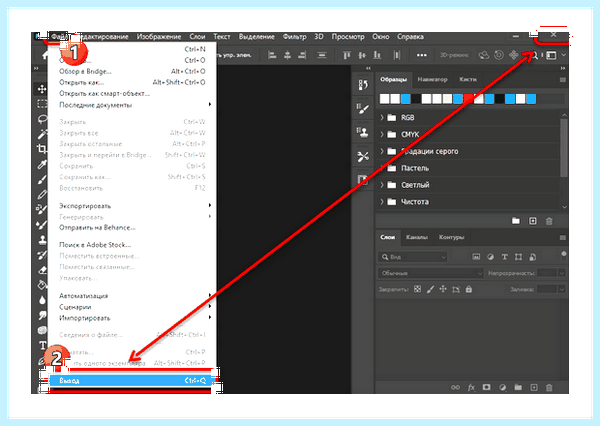Select the Clone Stamp tool
The height and width of the screenshot is (426, 600).
pos(42,240)
